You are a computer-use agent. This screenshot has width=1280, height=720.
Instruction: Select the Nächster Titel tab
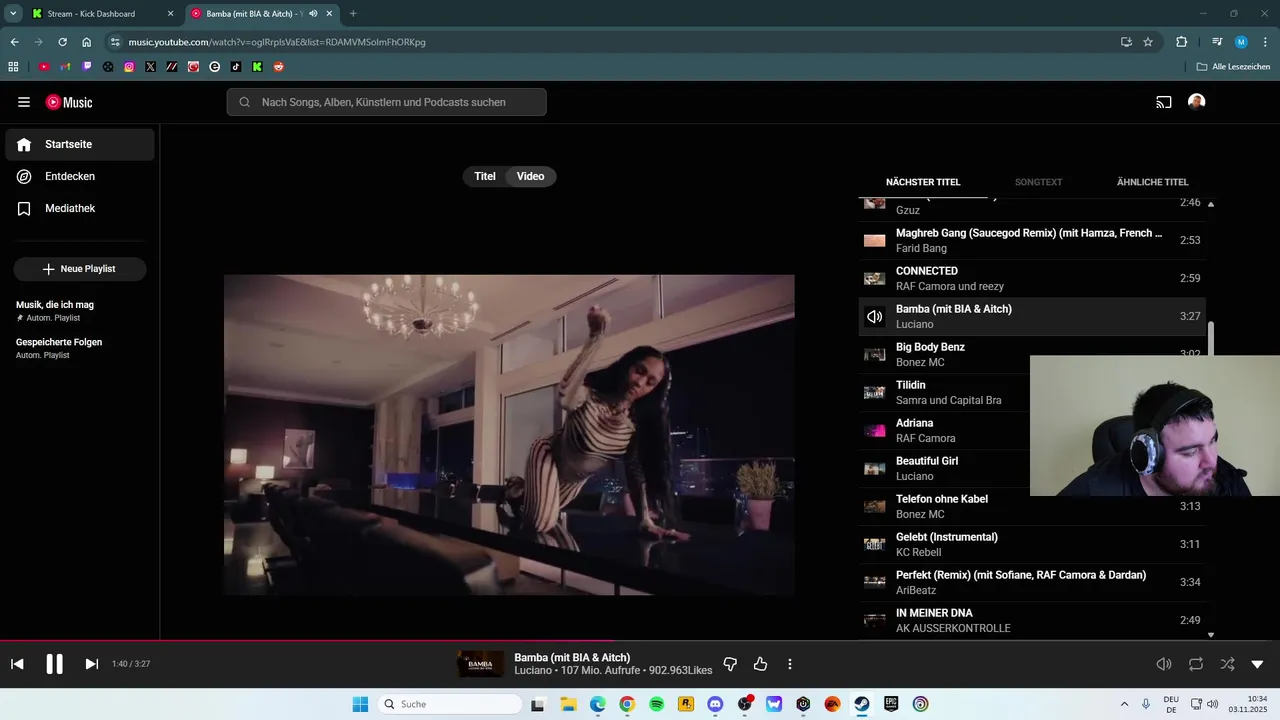point(923,182)
